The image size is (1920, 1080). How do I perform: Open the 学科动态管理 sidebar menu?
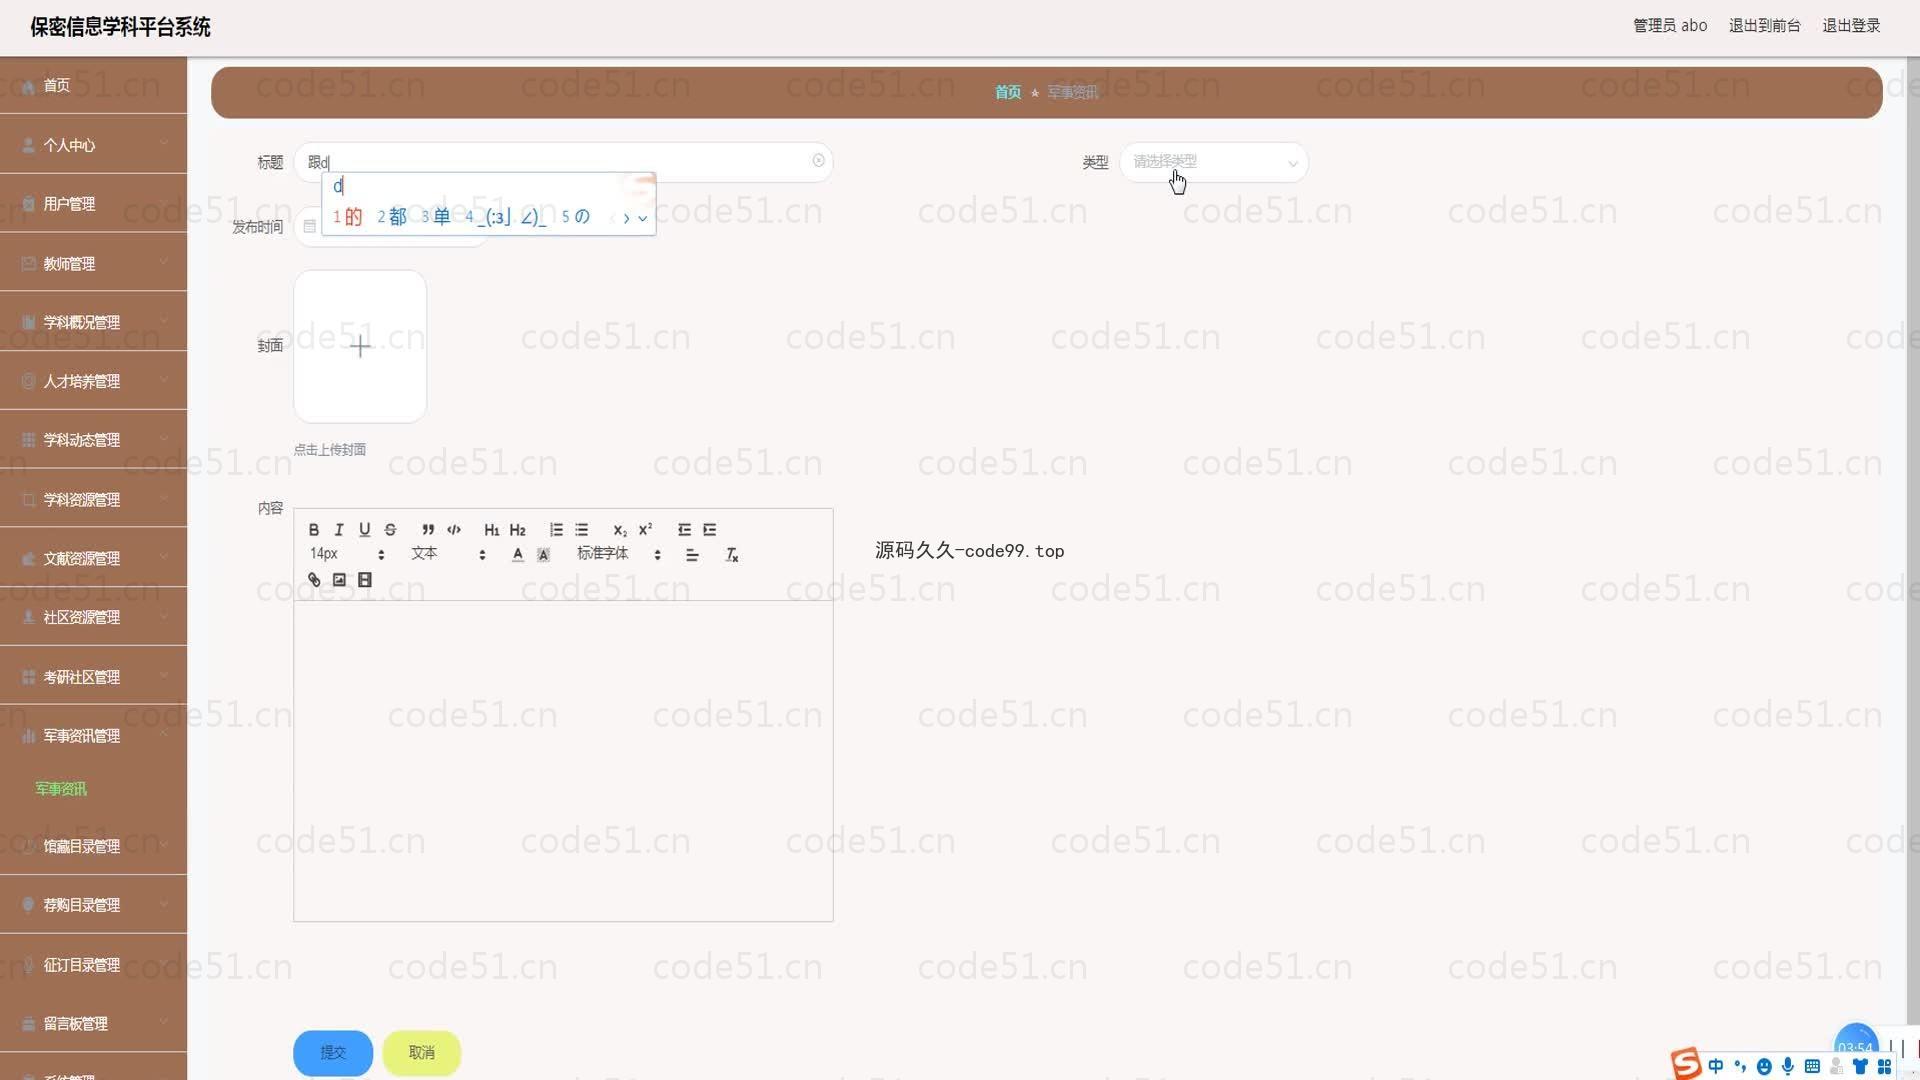pos(93,440)
